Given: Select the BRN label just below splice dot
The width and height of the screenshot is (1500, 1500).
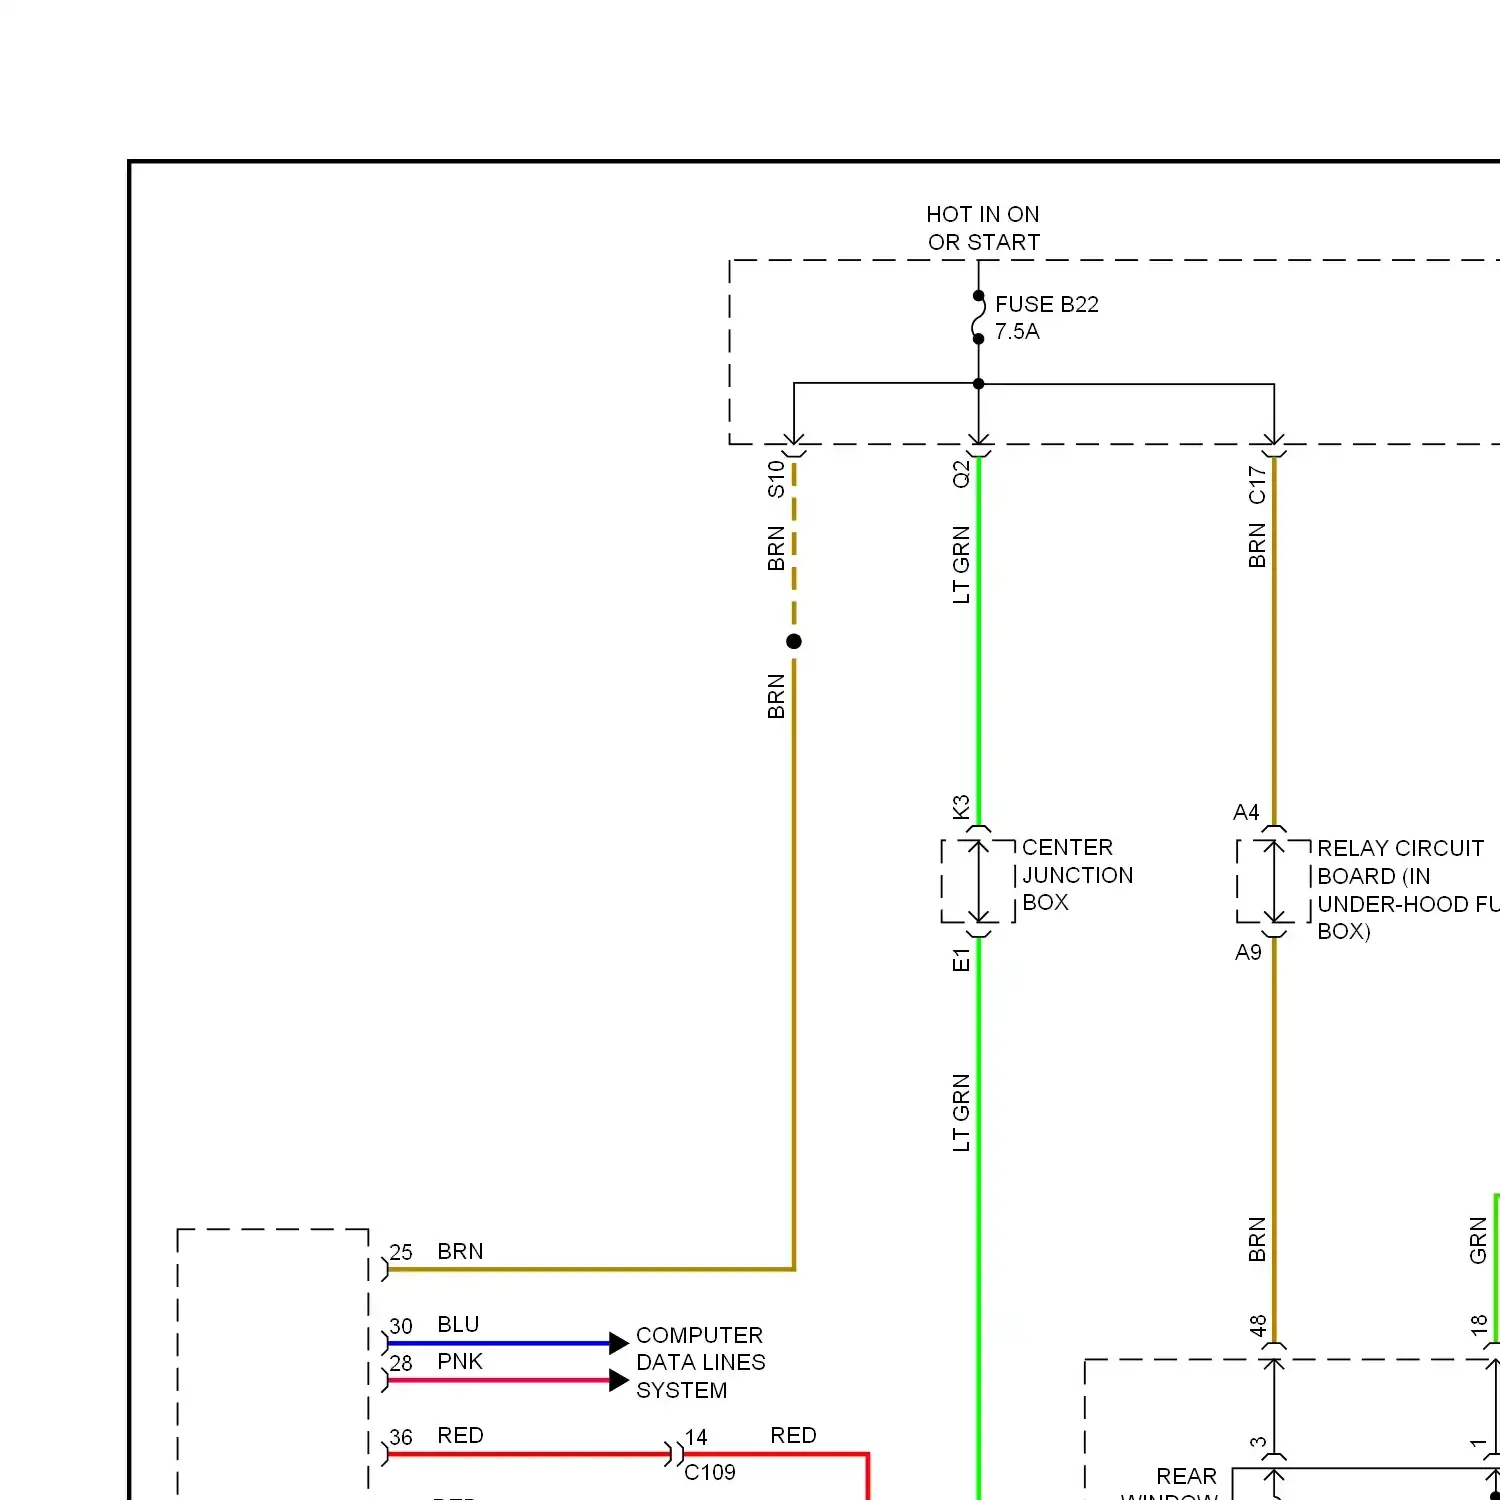Looking at the screenshot, I should tap(776, 697).
